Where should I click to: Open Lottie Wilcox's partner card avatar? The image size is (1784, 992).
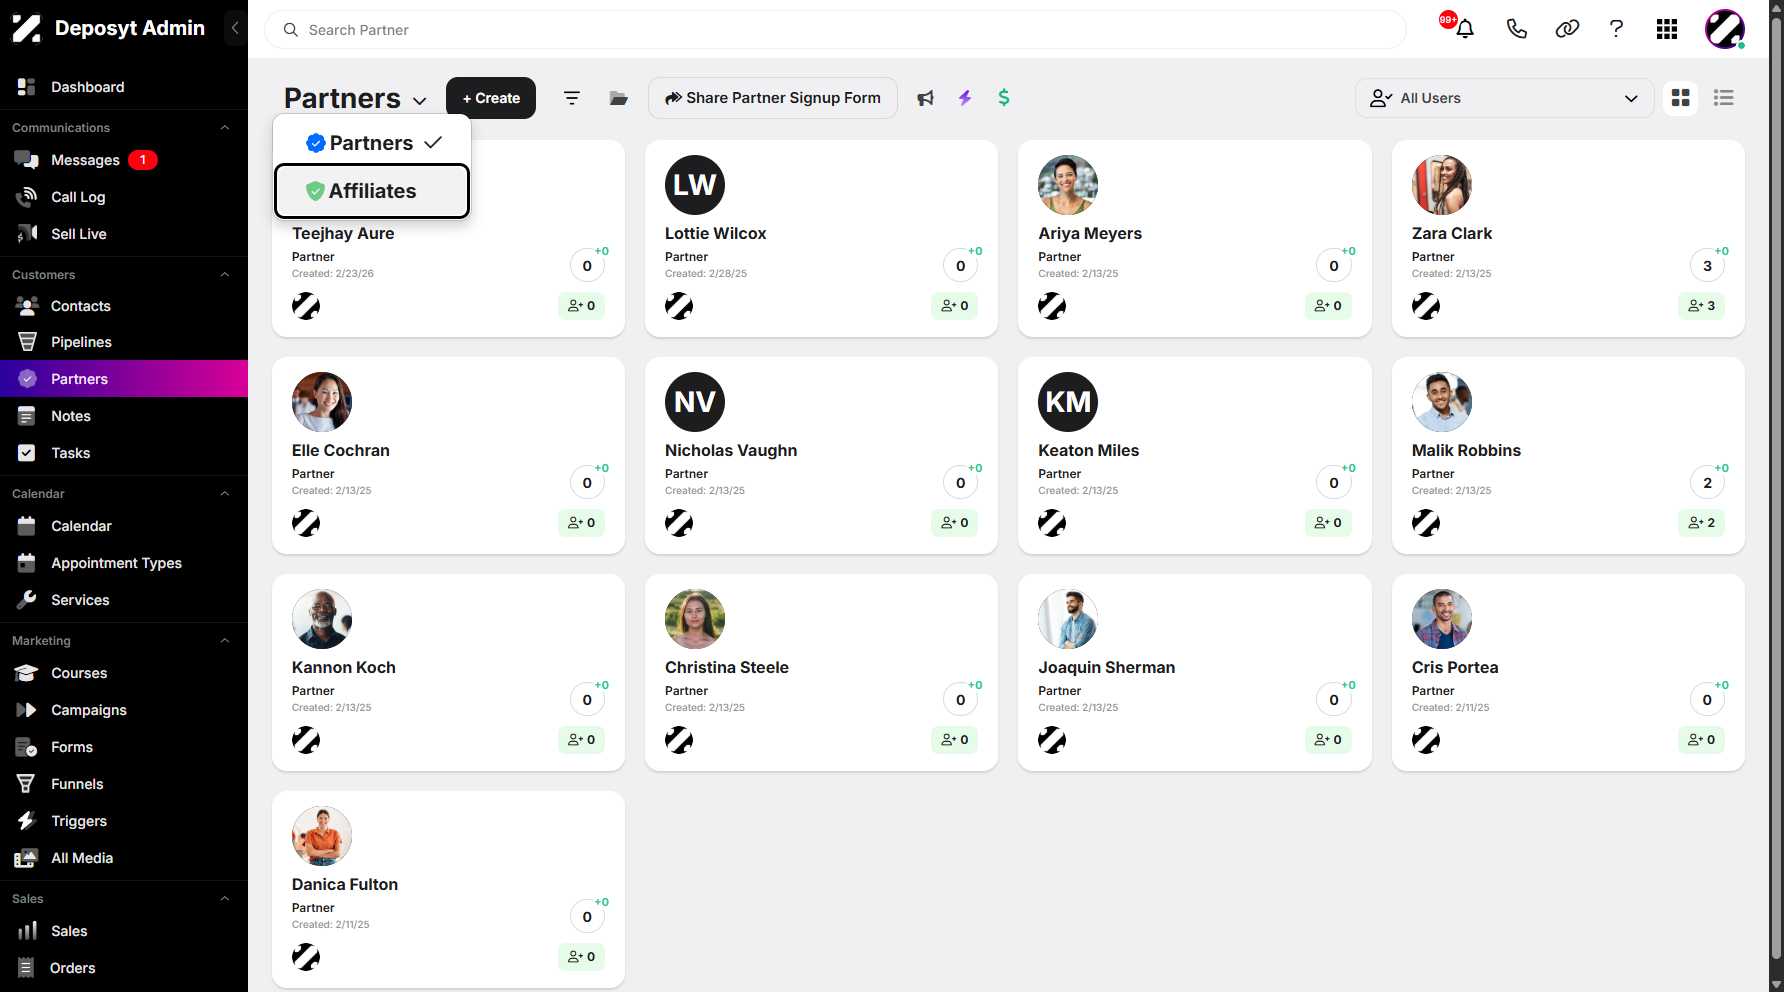tap(695, 185)
